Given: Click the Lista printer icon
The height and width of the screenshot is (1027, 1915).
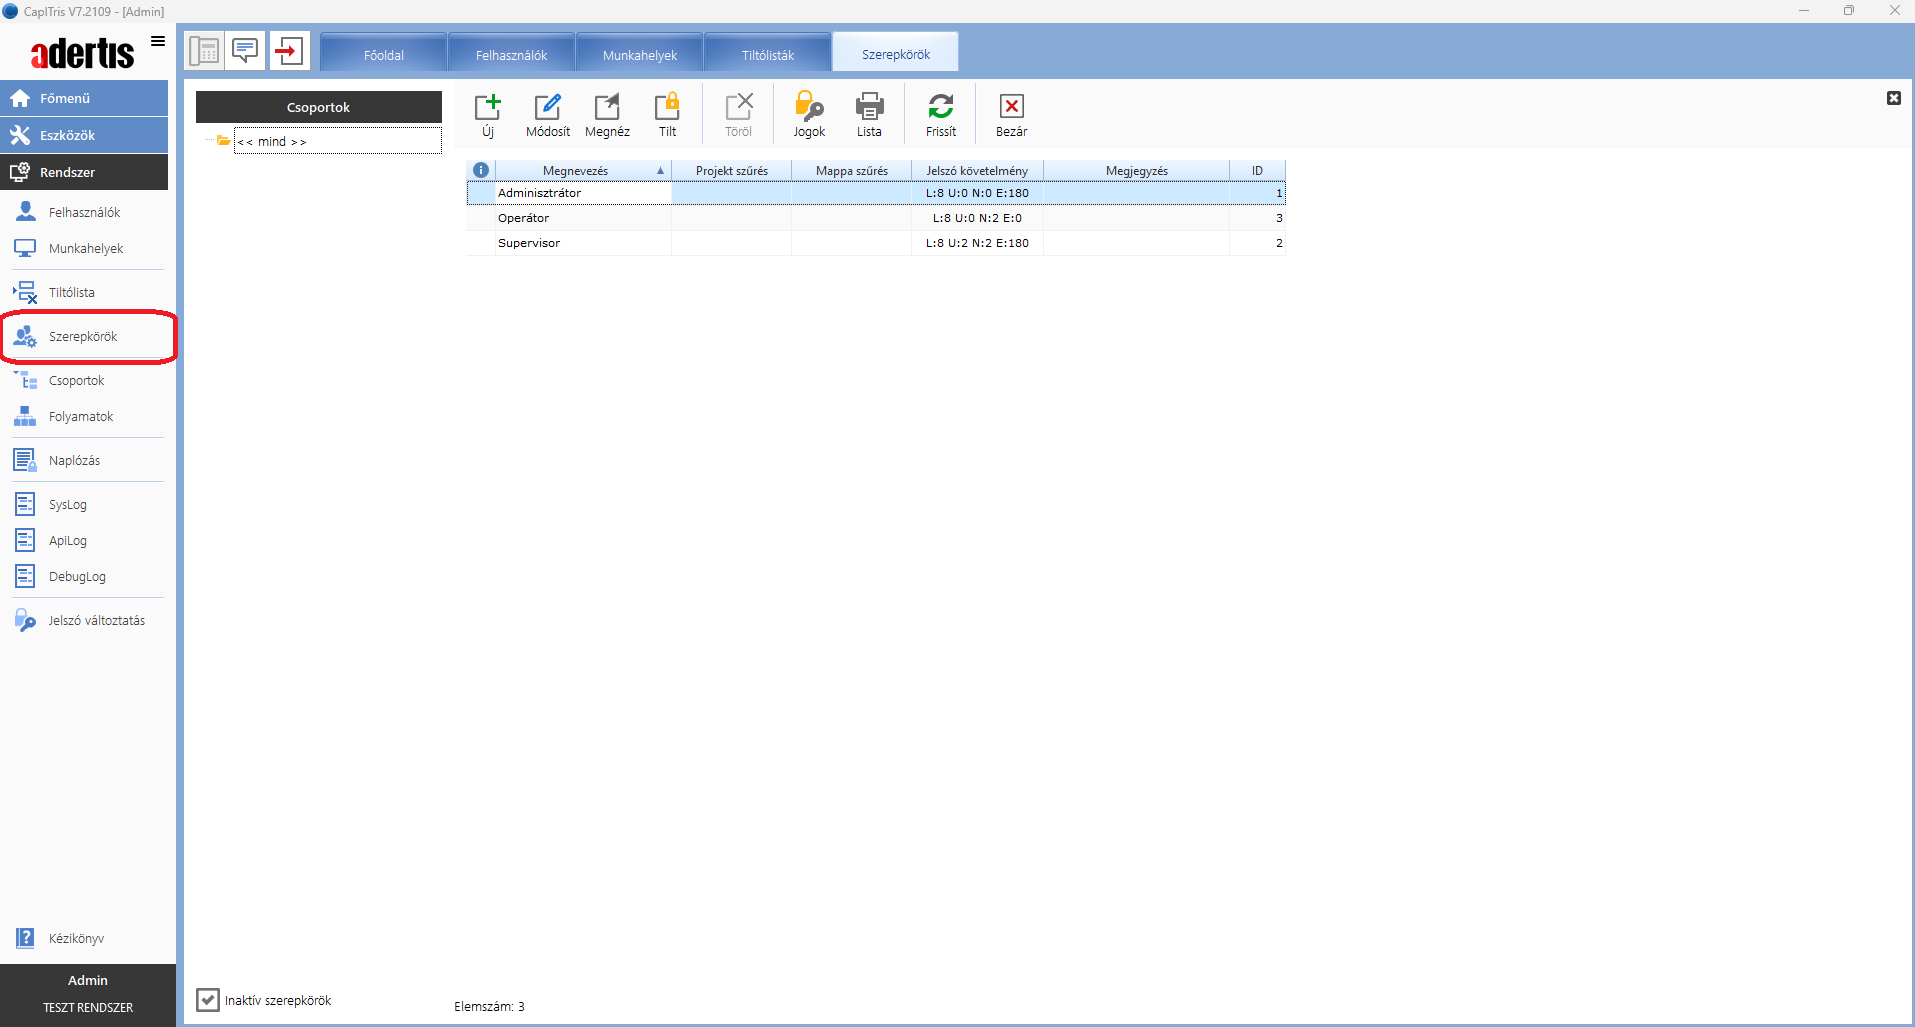Looking at the screenshot, I should [869, 107].
